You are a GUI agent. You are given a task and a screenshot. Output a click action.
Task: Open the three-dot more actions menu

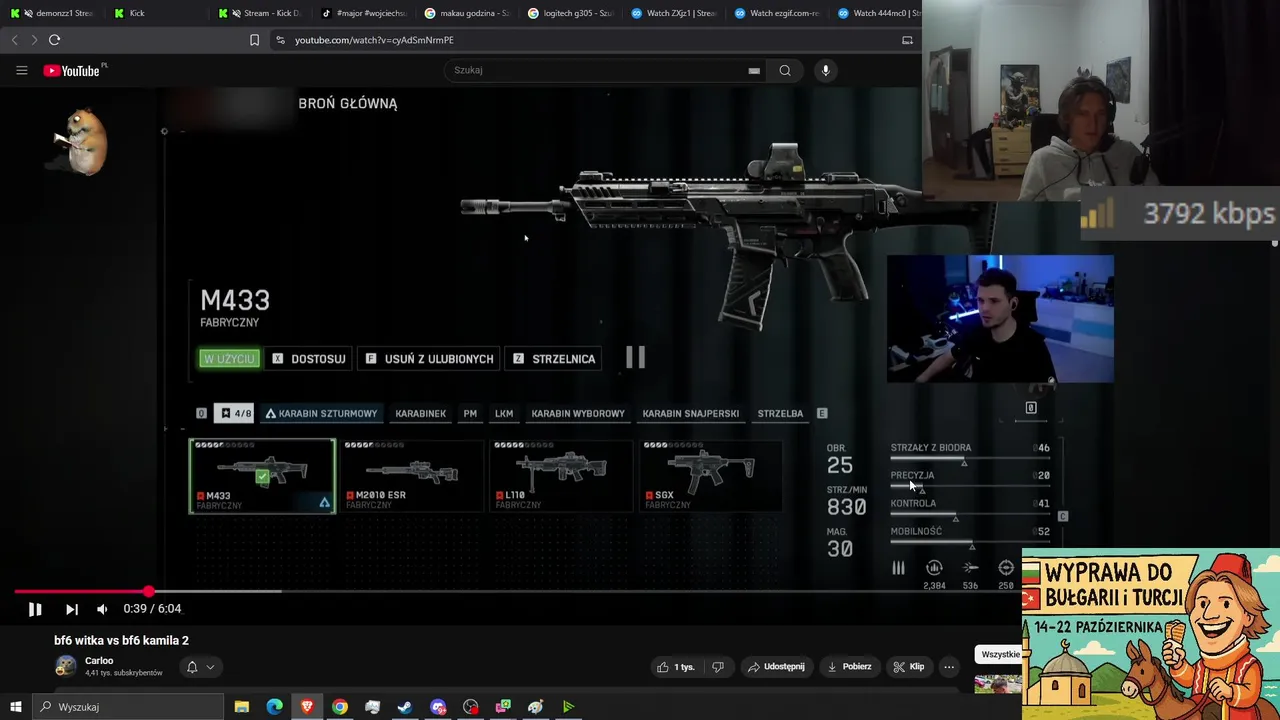pyautogui.click(x=949, y=667)
